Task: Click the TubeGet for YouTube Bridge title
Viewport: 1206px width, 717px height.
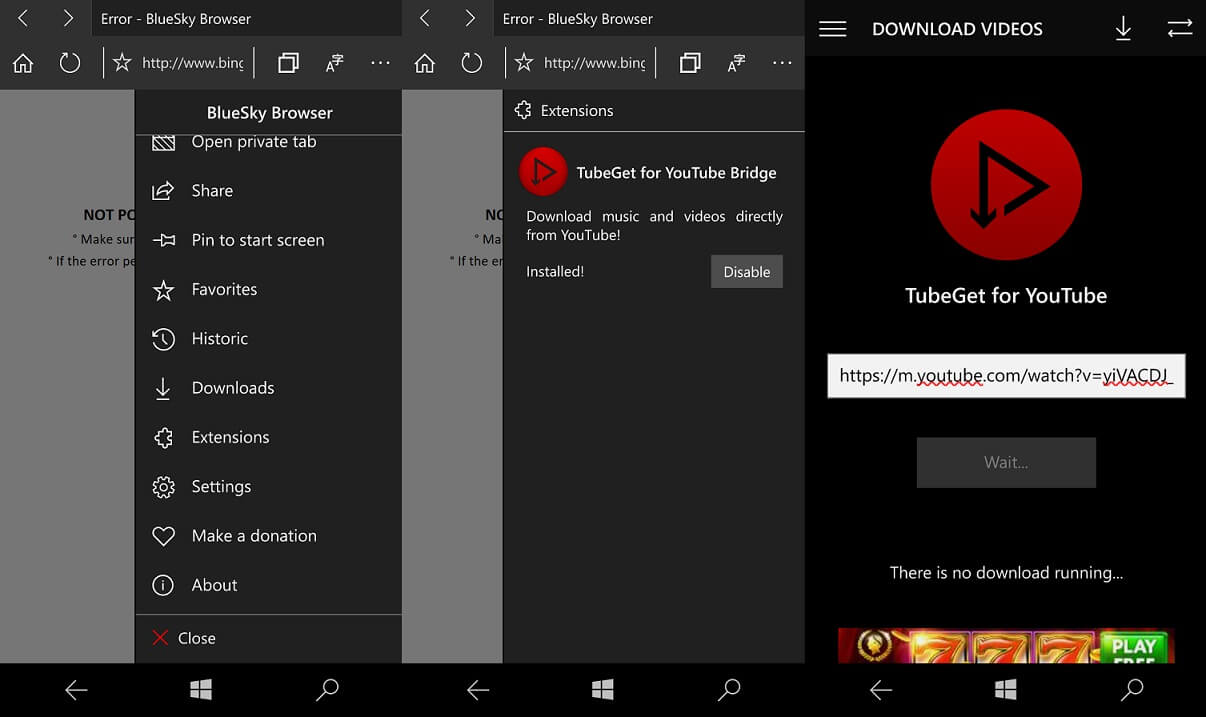Action: pos(676,173)
